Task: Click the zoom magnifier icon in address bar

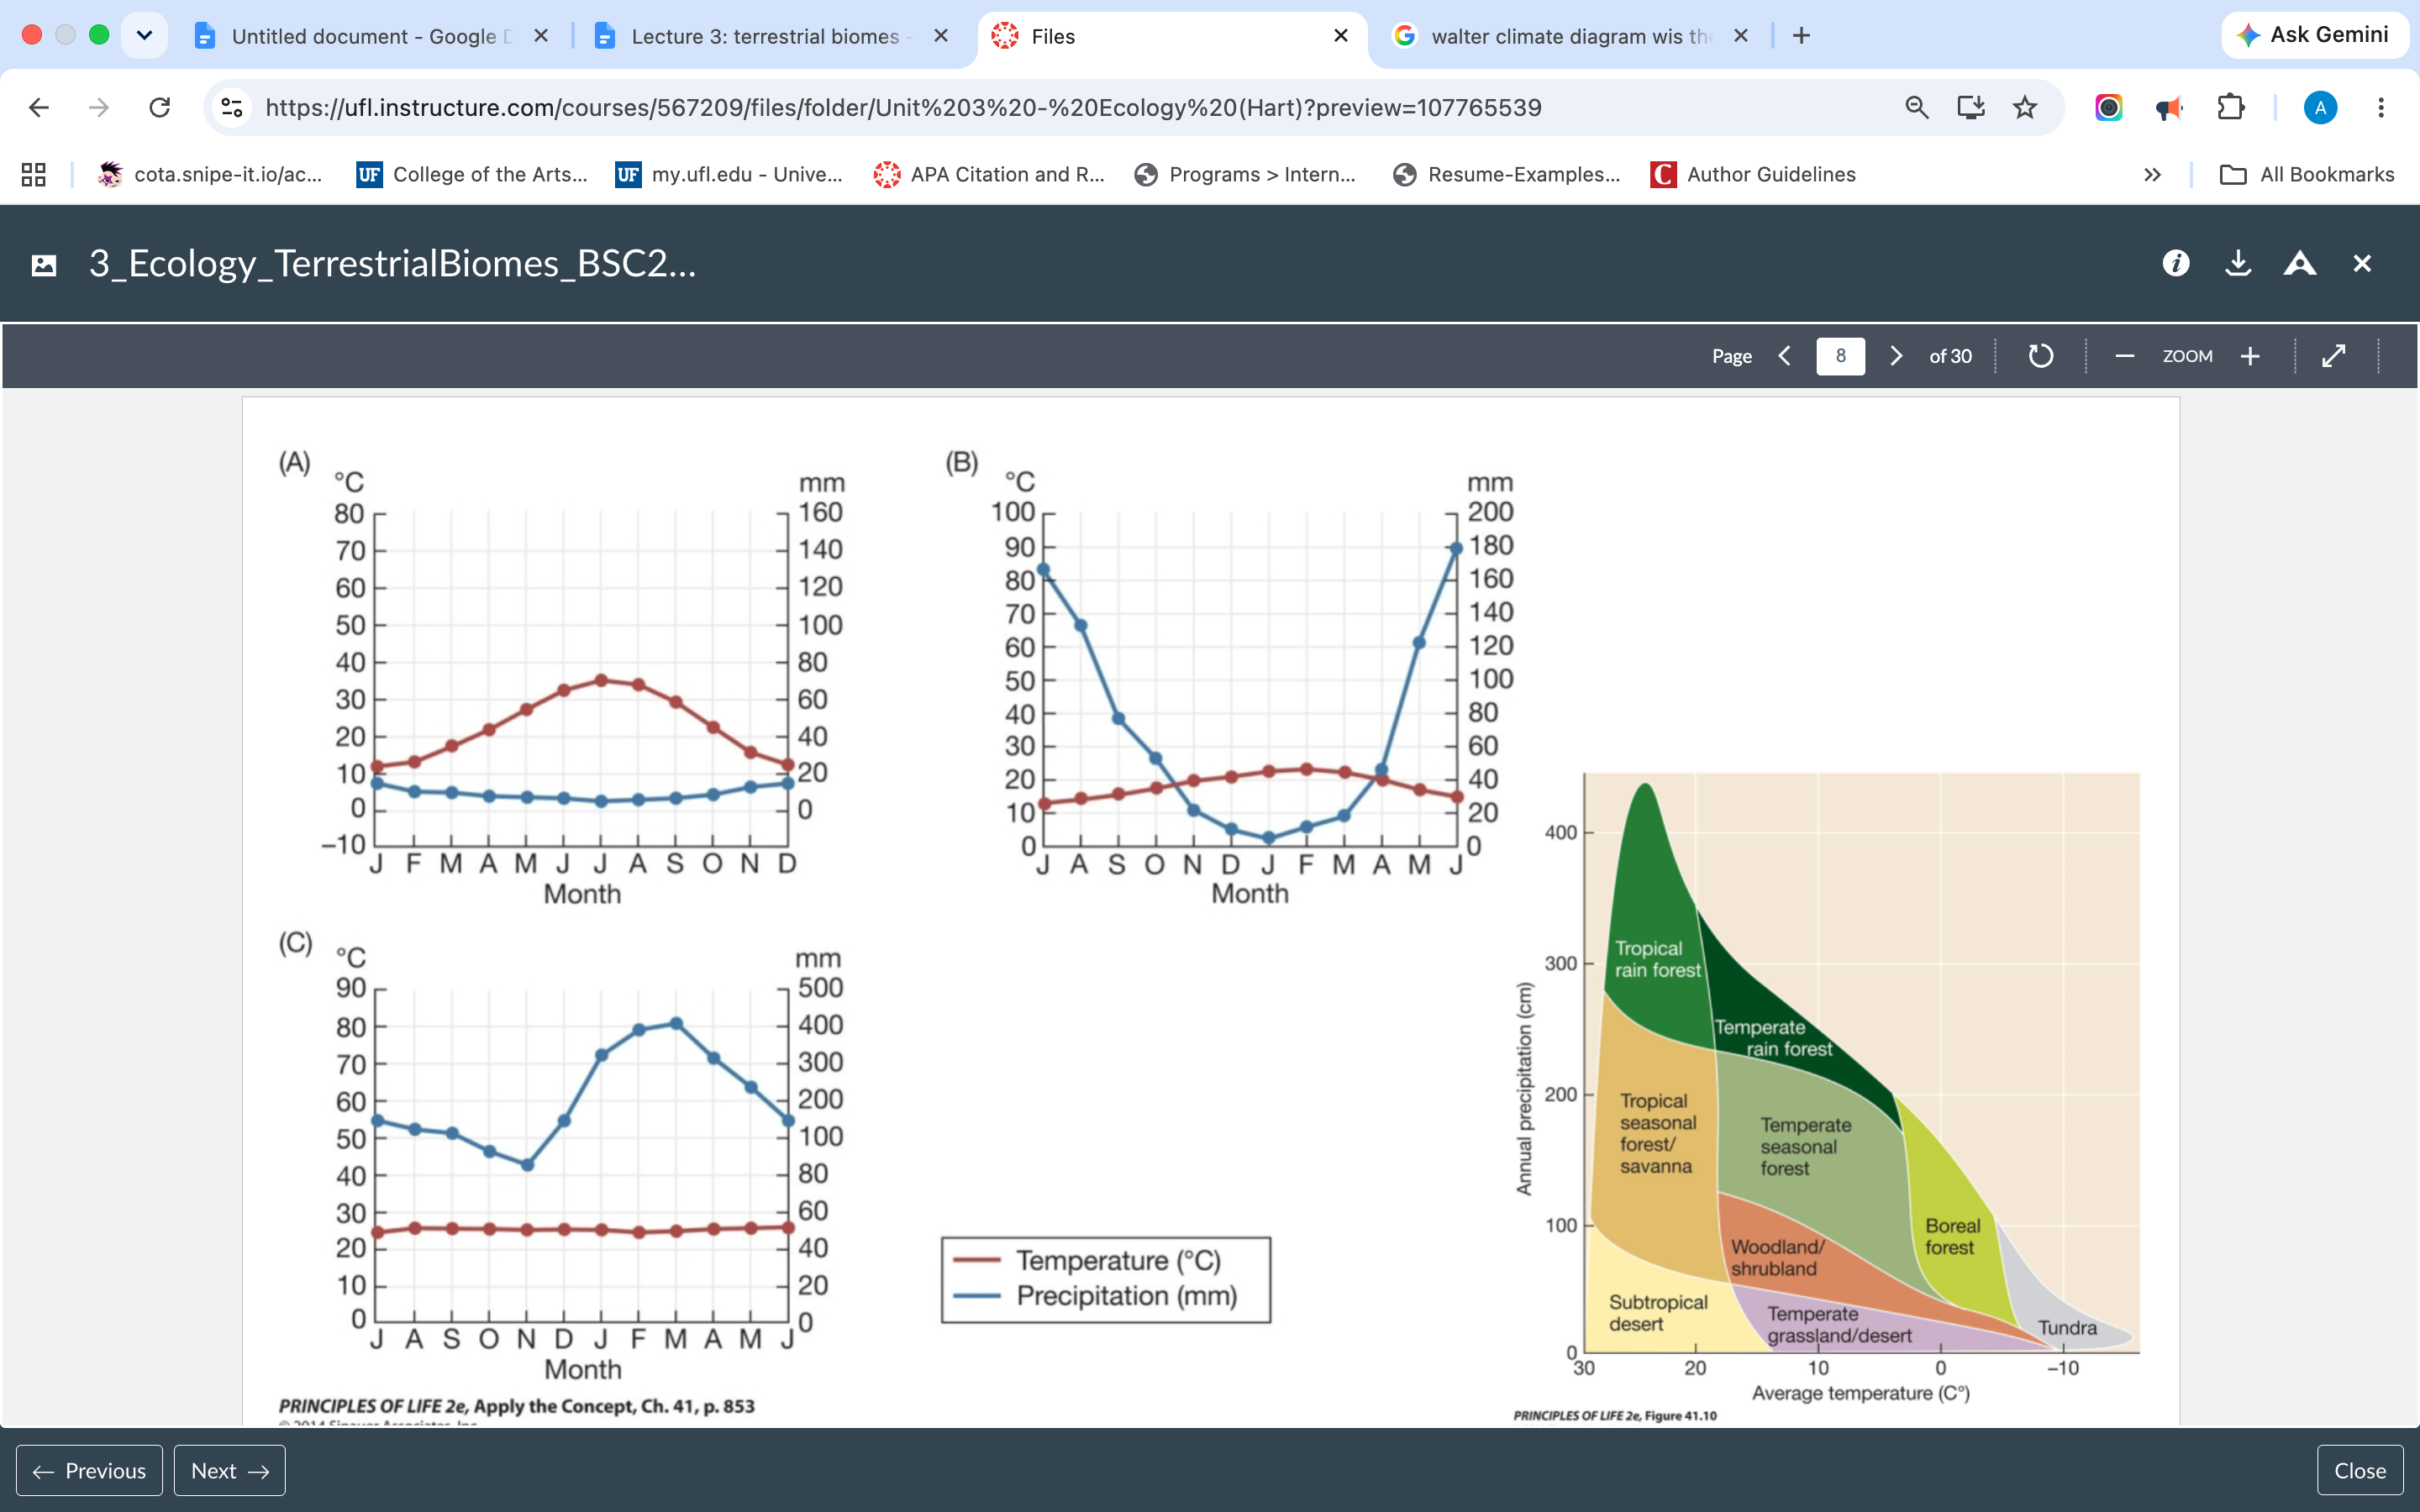Action: point(1917,107)
